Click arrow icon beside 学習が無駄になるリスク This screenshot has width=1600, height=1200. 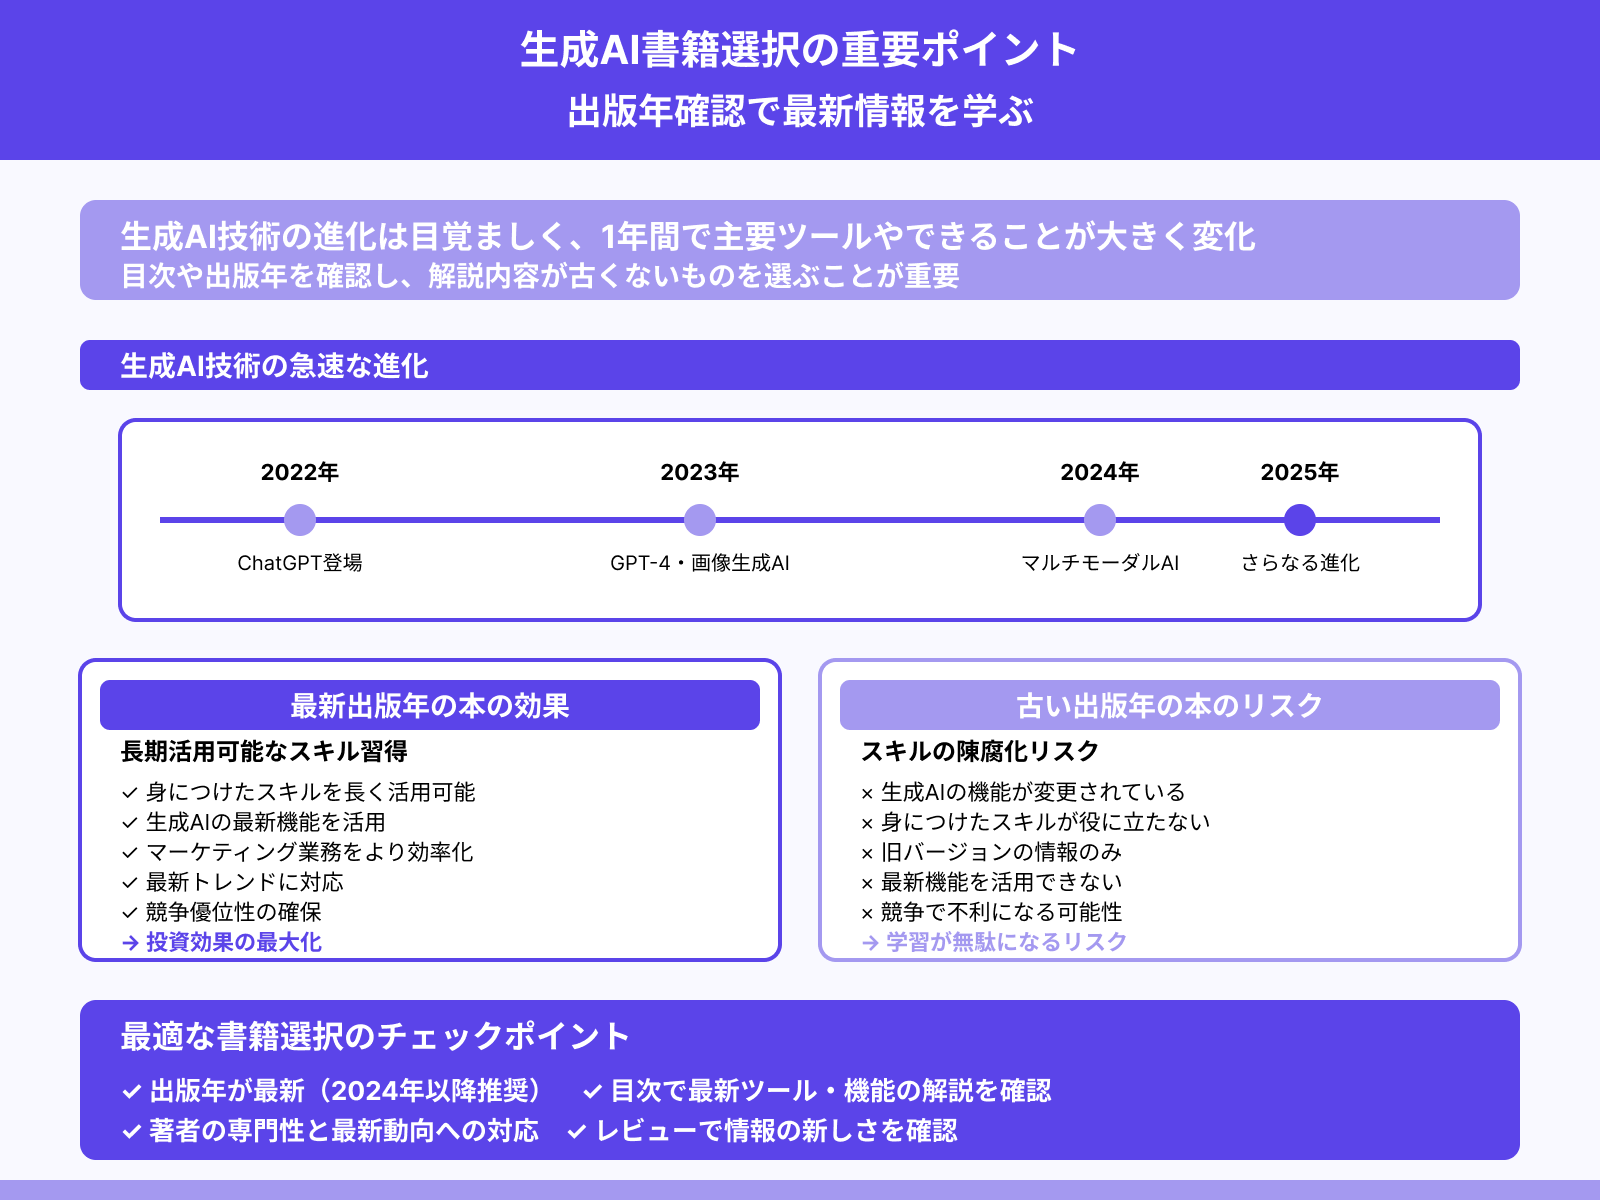870,943
